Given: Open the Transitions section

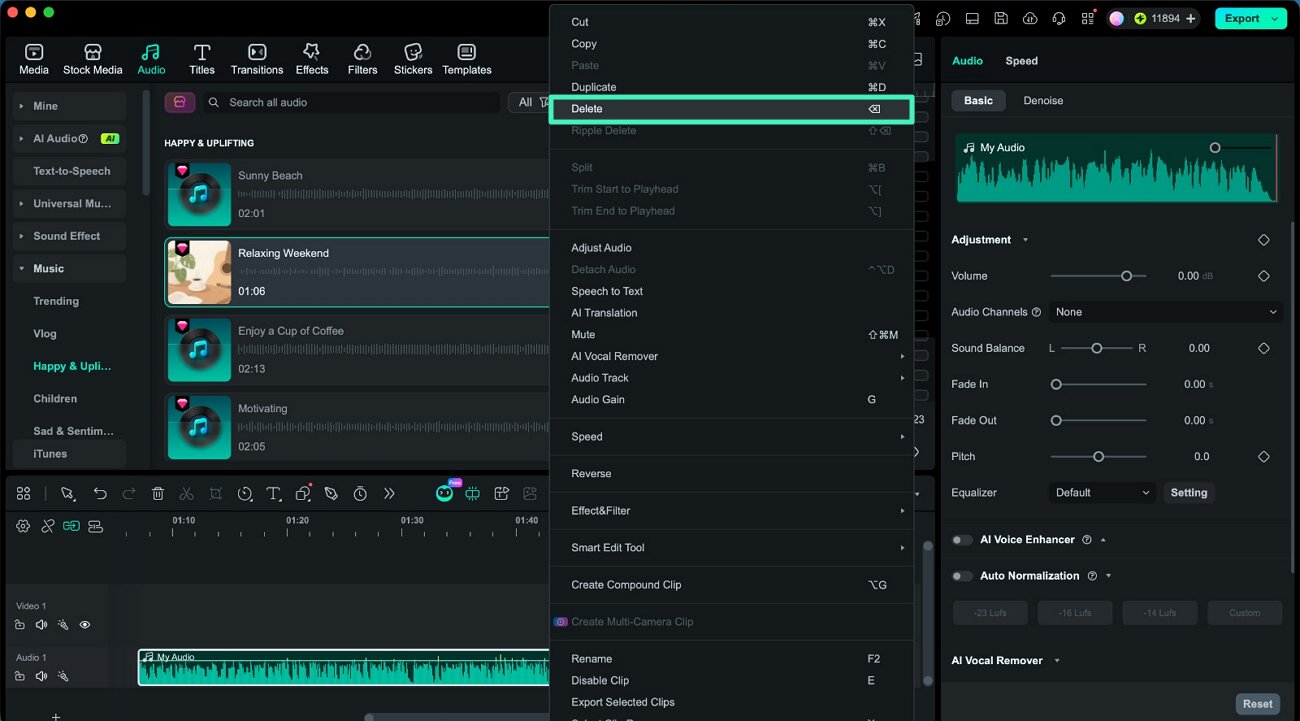Looking at the screenshot, I should (257, 59).
